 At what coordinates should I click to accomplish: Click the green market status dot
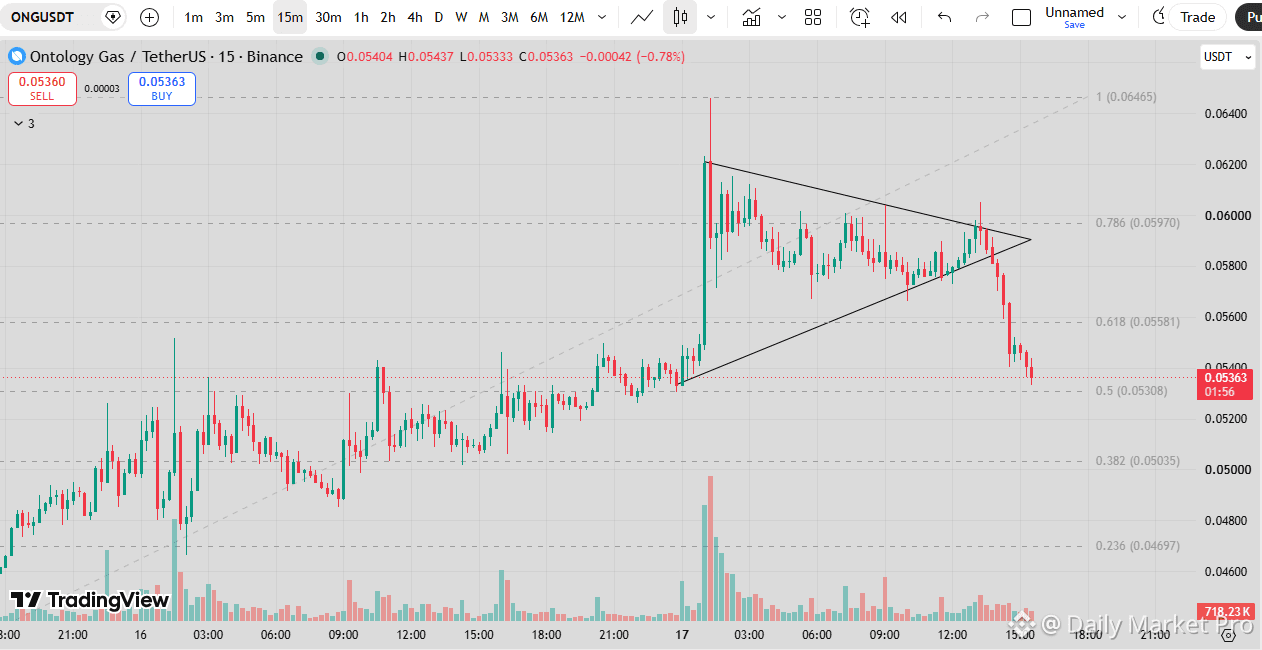coord(319,57)
